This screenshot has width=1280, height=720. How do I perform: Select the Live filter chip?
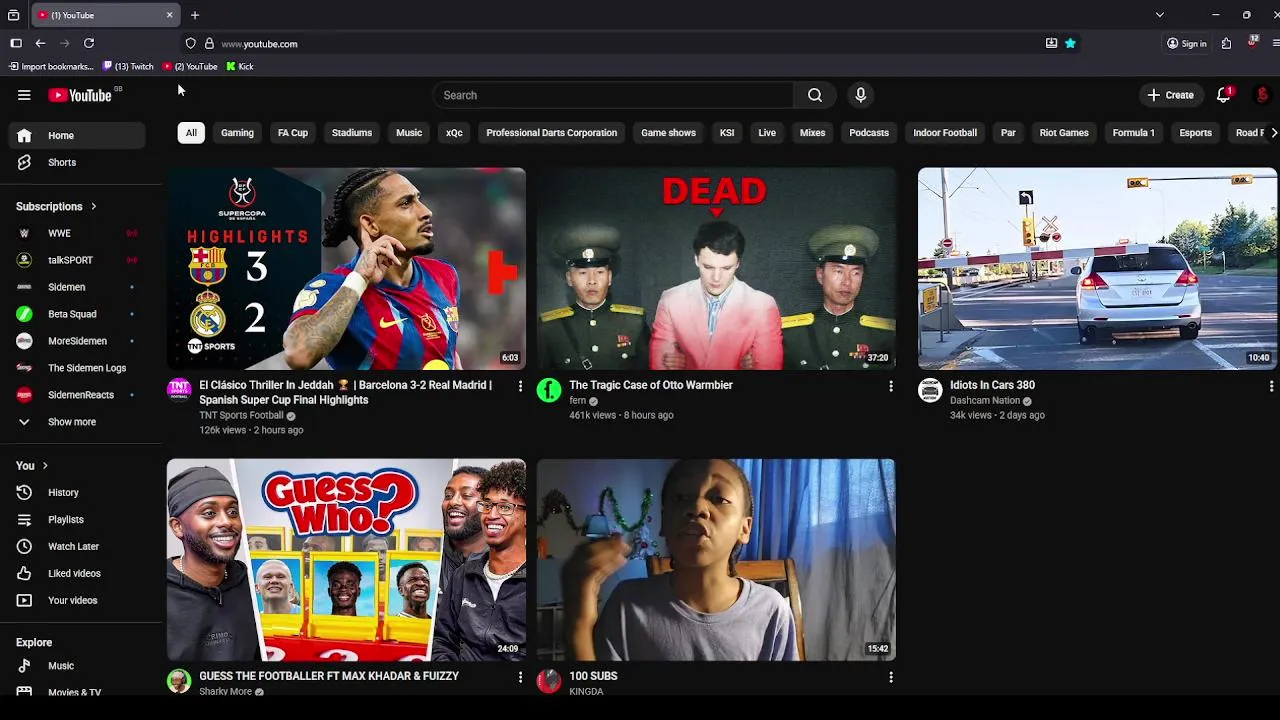pyautogui.click(x=767, y=133)
